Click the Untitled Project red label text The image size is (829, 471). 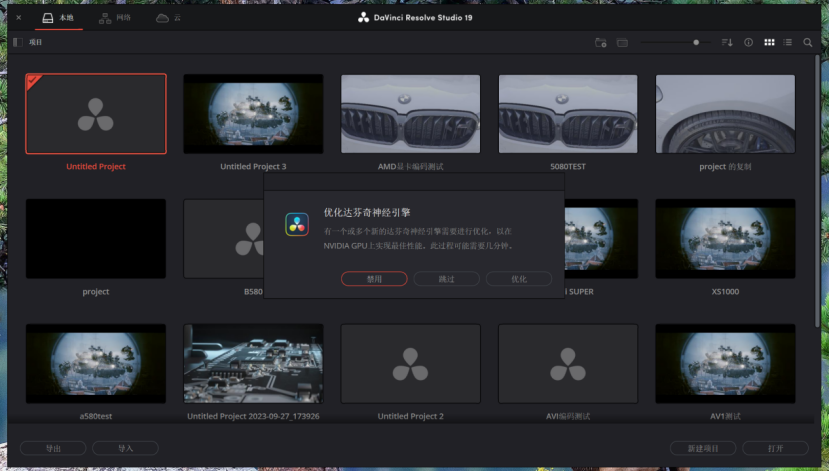pyautogui.click(x=96, y=167)
